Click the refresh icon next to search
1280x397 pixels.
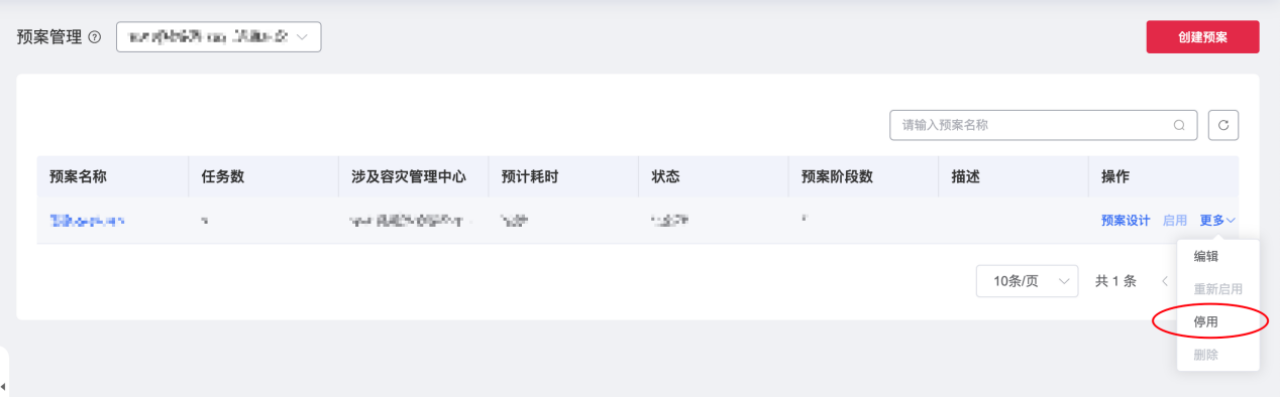tap(1223, 125)
